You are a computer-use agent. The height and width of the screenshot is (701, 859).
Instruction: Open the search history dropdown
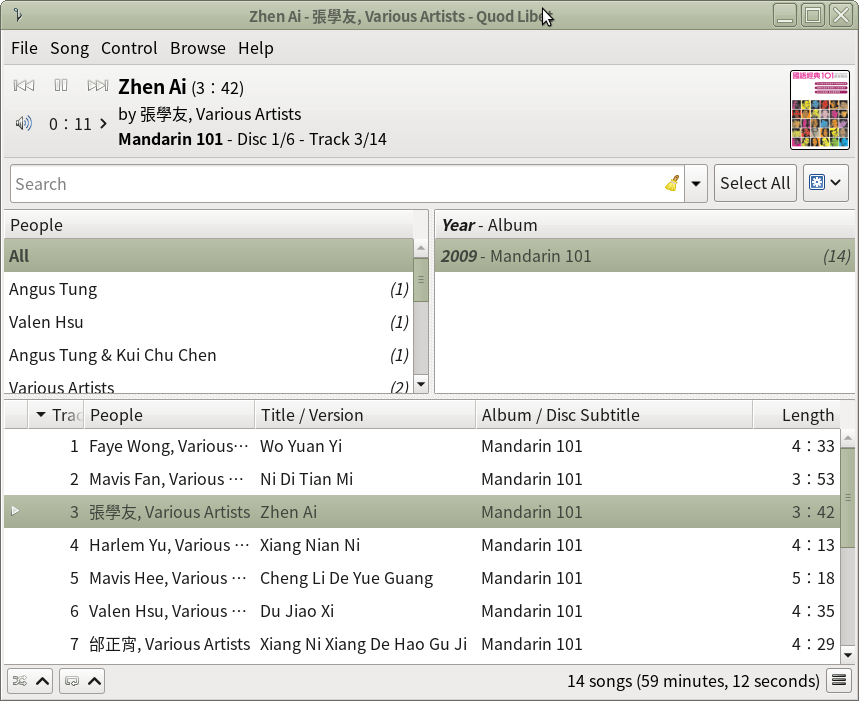[x=696, y=184]
